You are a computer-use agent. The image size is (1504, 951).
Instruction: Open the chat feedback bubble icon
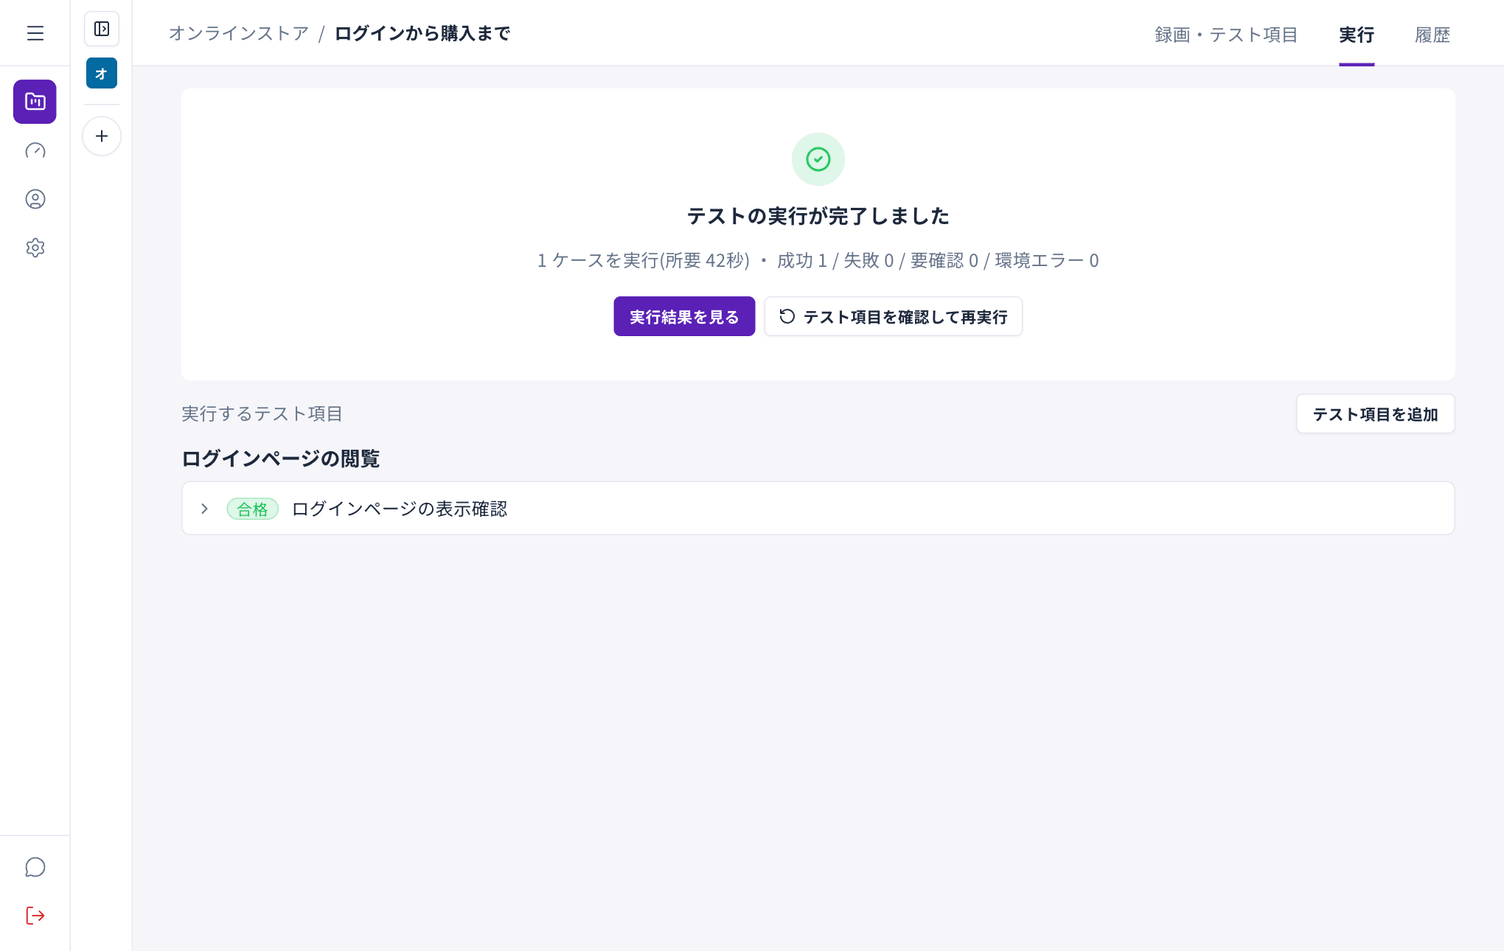click(35, 867)
